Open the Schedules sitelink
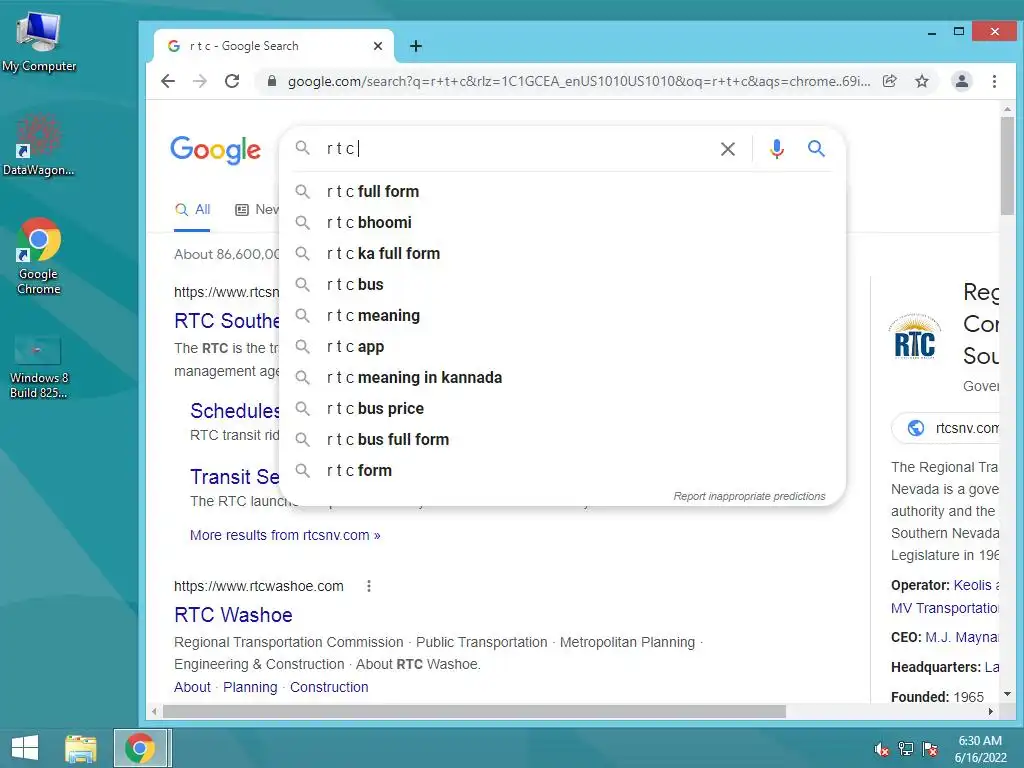Image resolution: width=1024 pixels, height=768 pixels. [x=234, y=411]
